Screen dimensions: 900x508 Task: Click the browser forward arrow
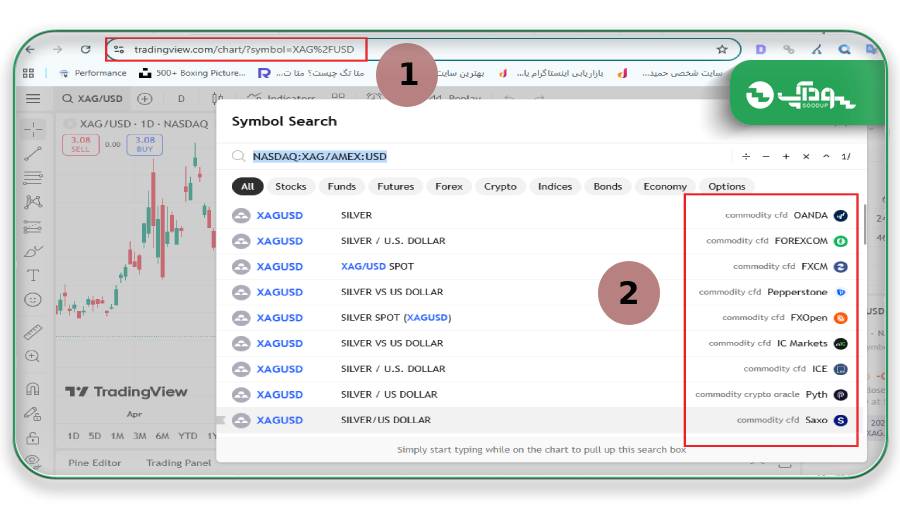[57, 49]
